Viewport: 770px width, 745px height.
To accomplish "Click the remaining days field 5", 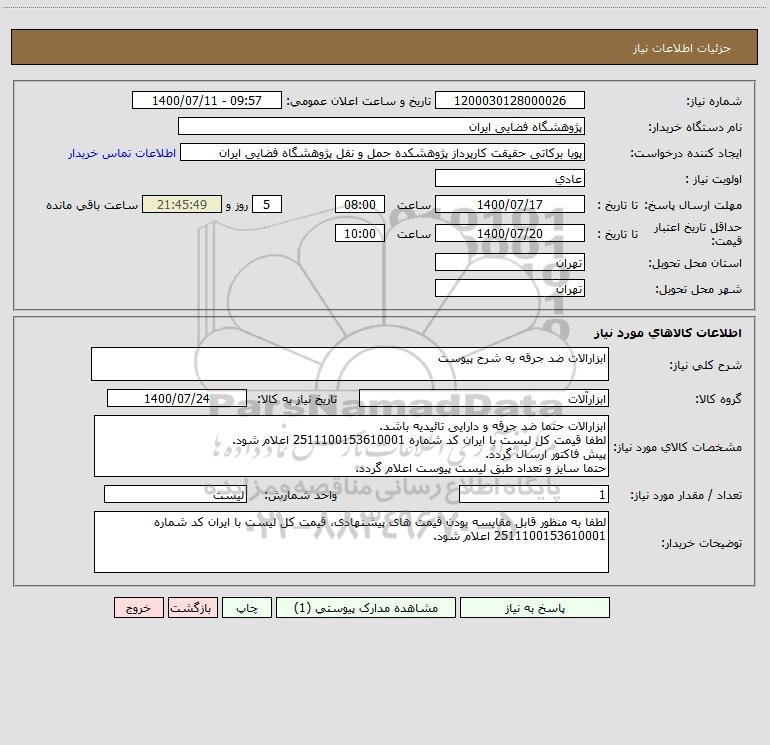I will click(x=267, y=204).
